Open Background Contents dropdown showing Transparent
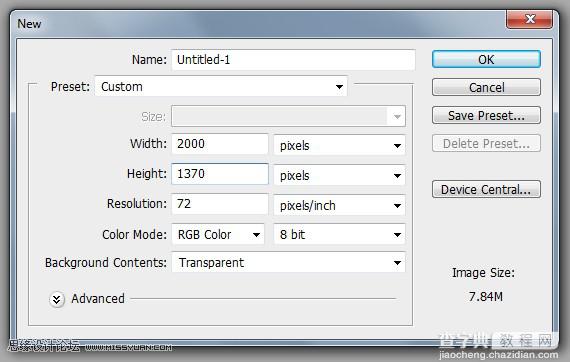The height and width of the screenshot is (362, 570). (288, 262)
